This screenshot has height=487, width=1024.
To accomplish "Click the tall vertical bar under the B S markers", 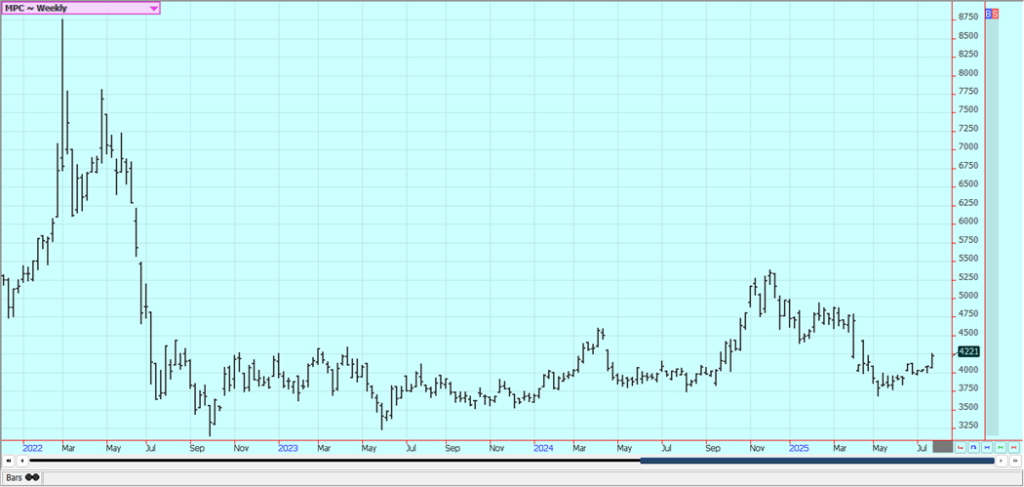I will (992, 227).
